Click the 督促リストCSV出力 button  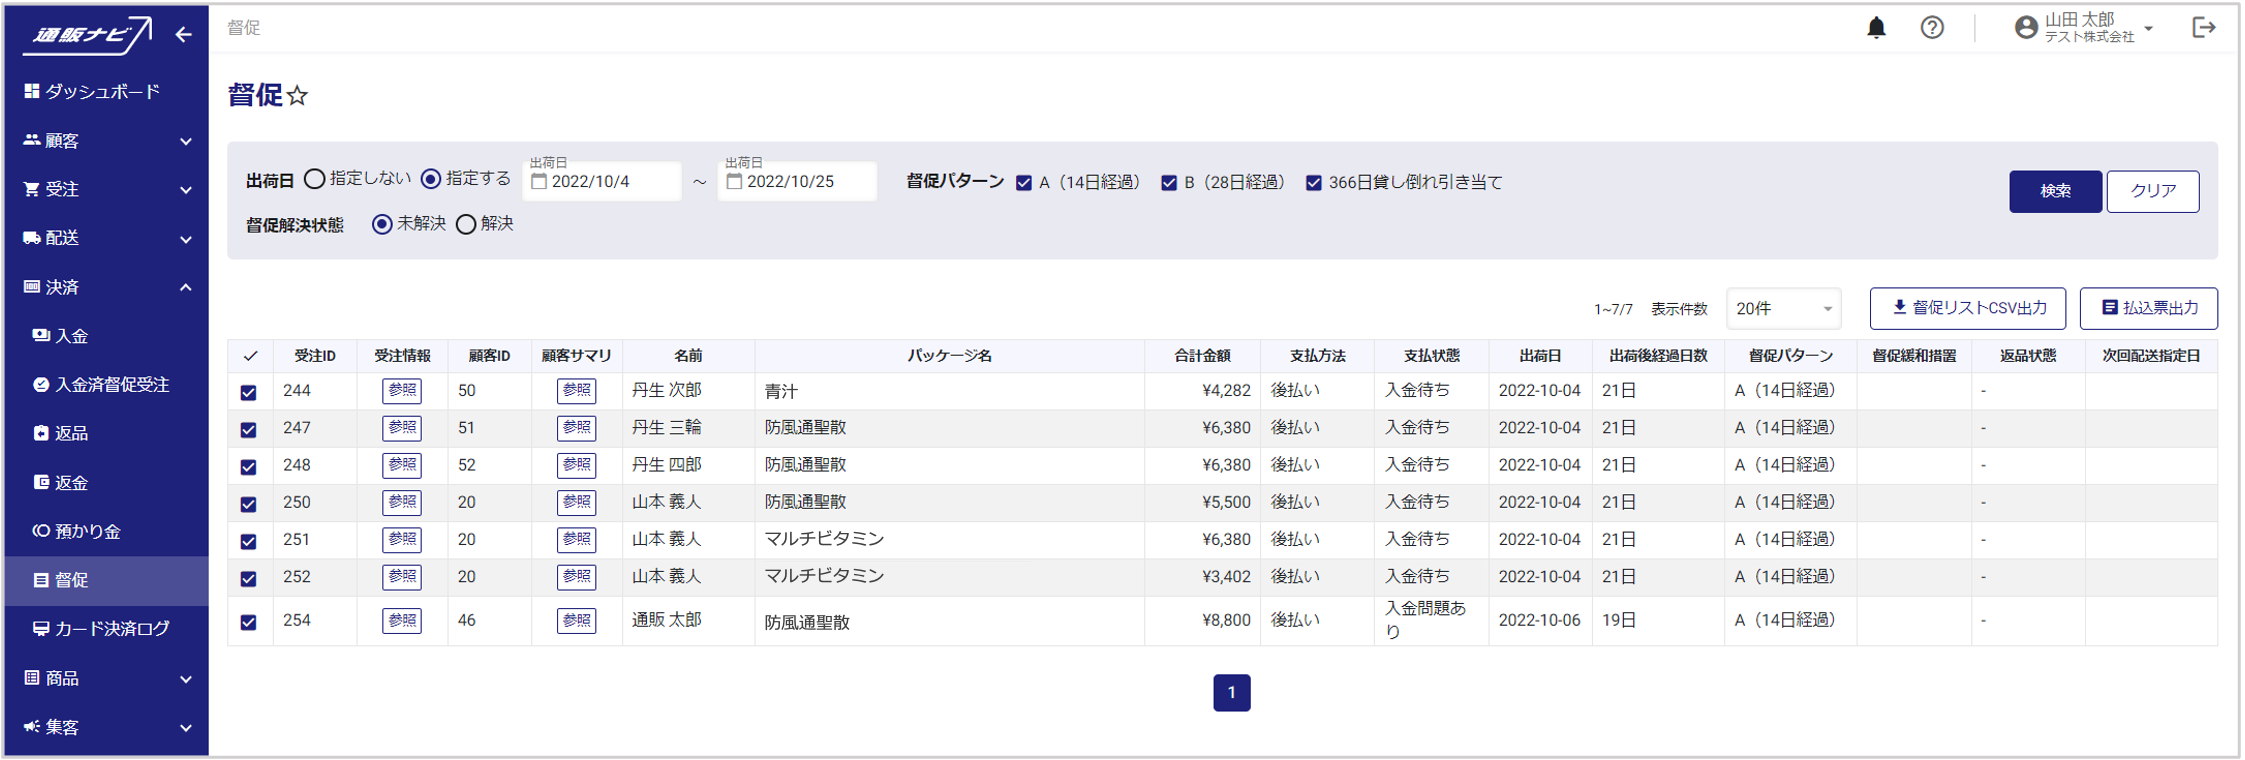click(1967, 308)
